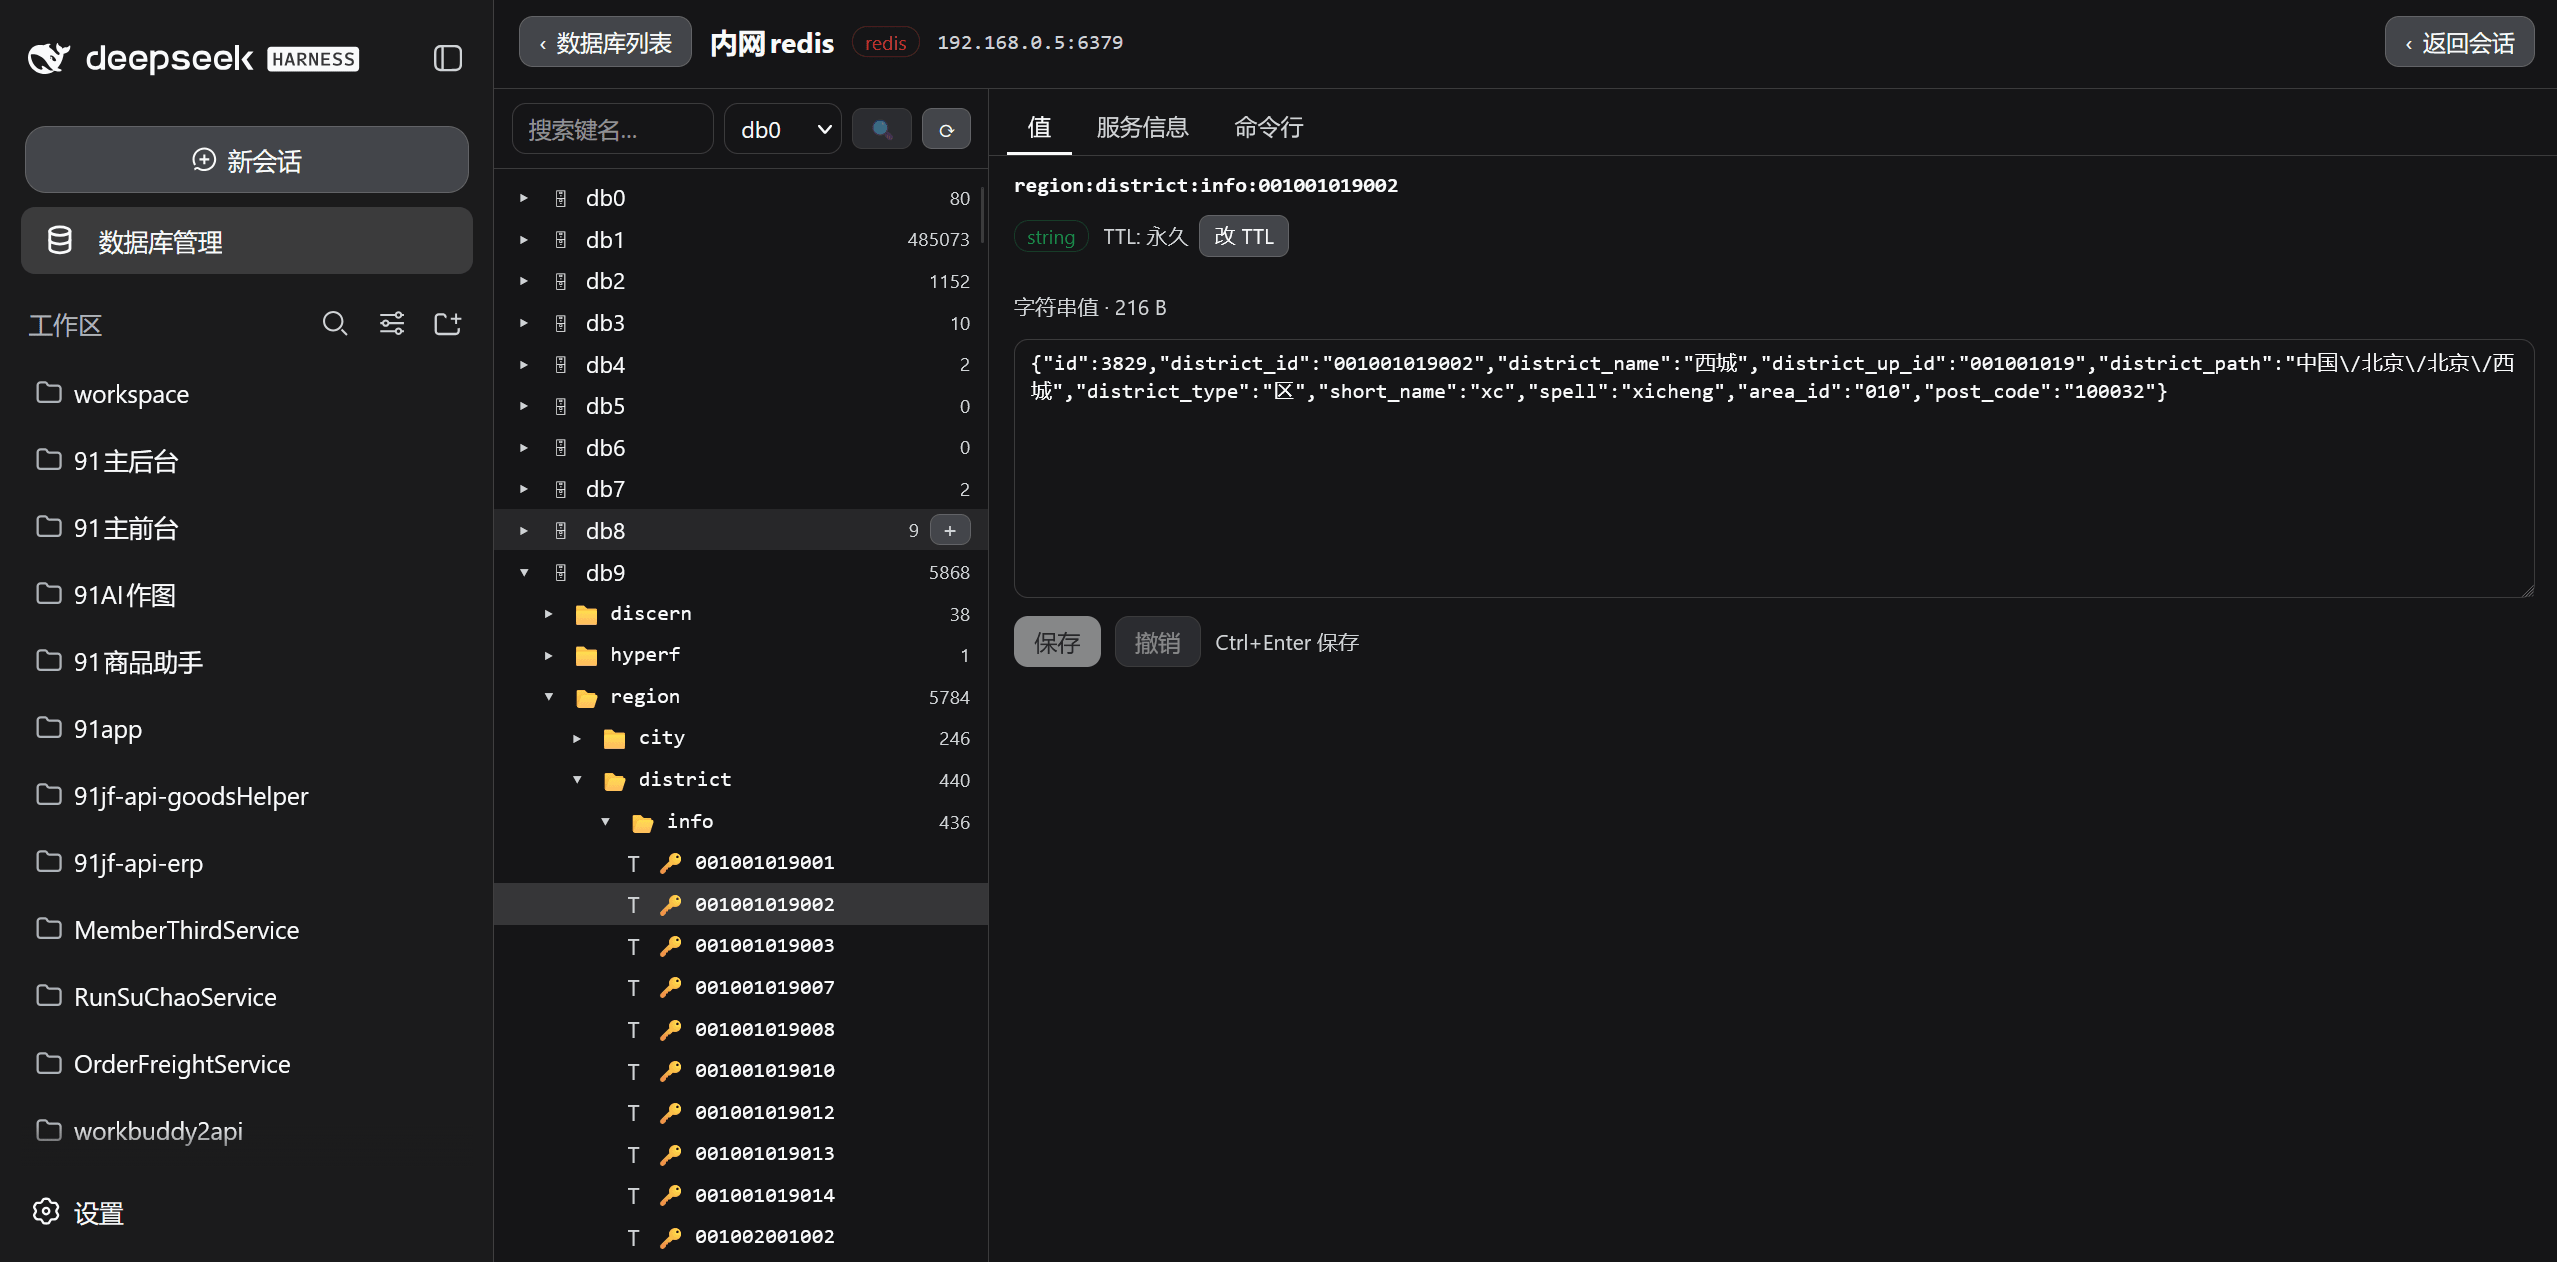Click the add key plus on db8
Image resolution: width=2557 pixels, height=1262 pixels.
coord(950,530)
